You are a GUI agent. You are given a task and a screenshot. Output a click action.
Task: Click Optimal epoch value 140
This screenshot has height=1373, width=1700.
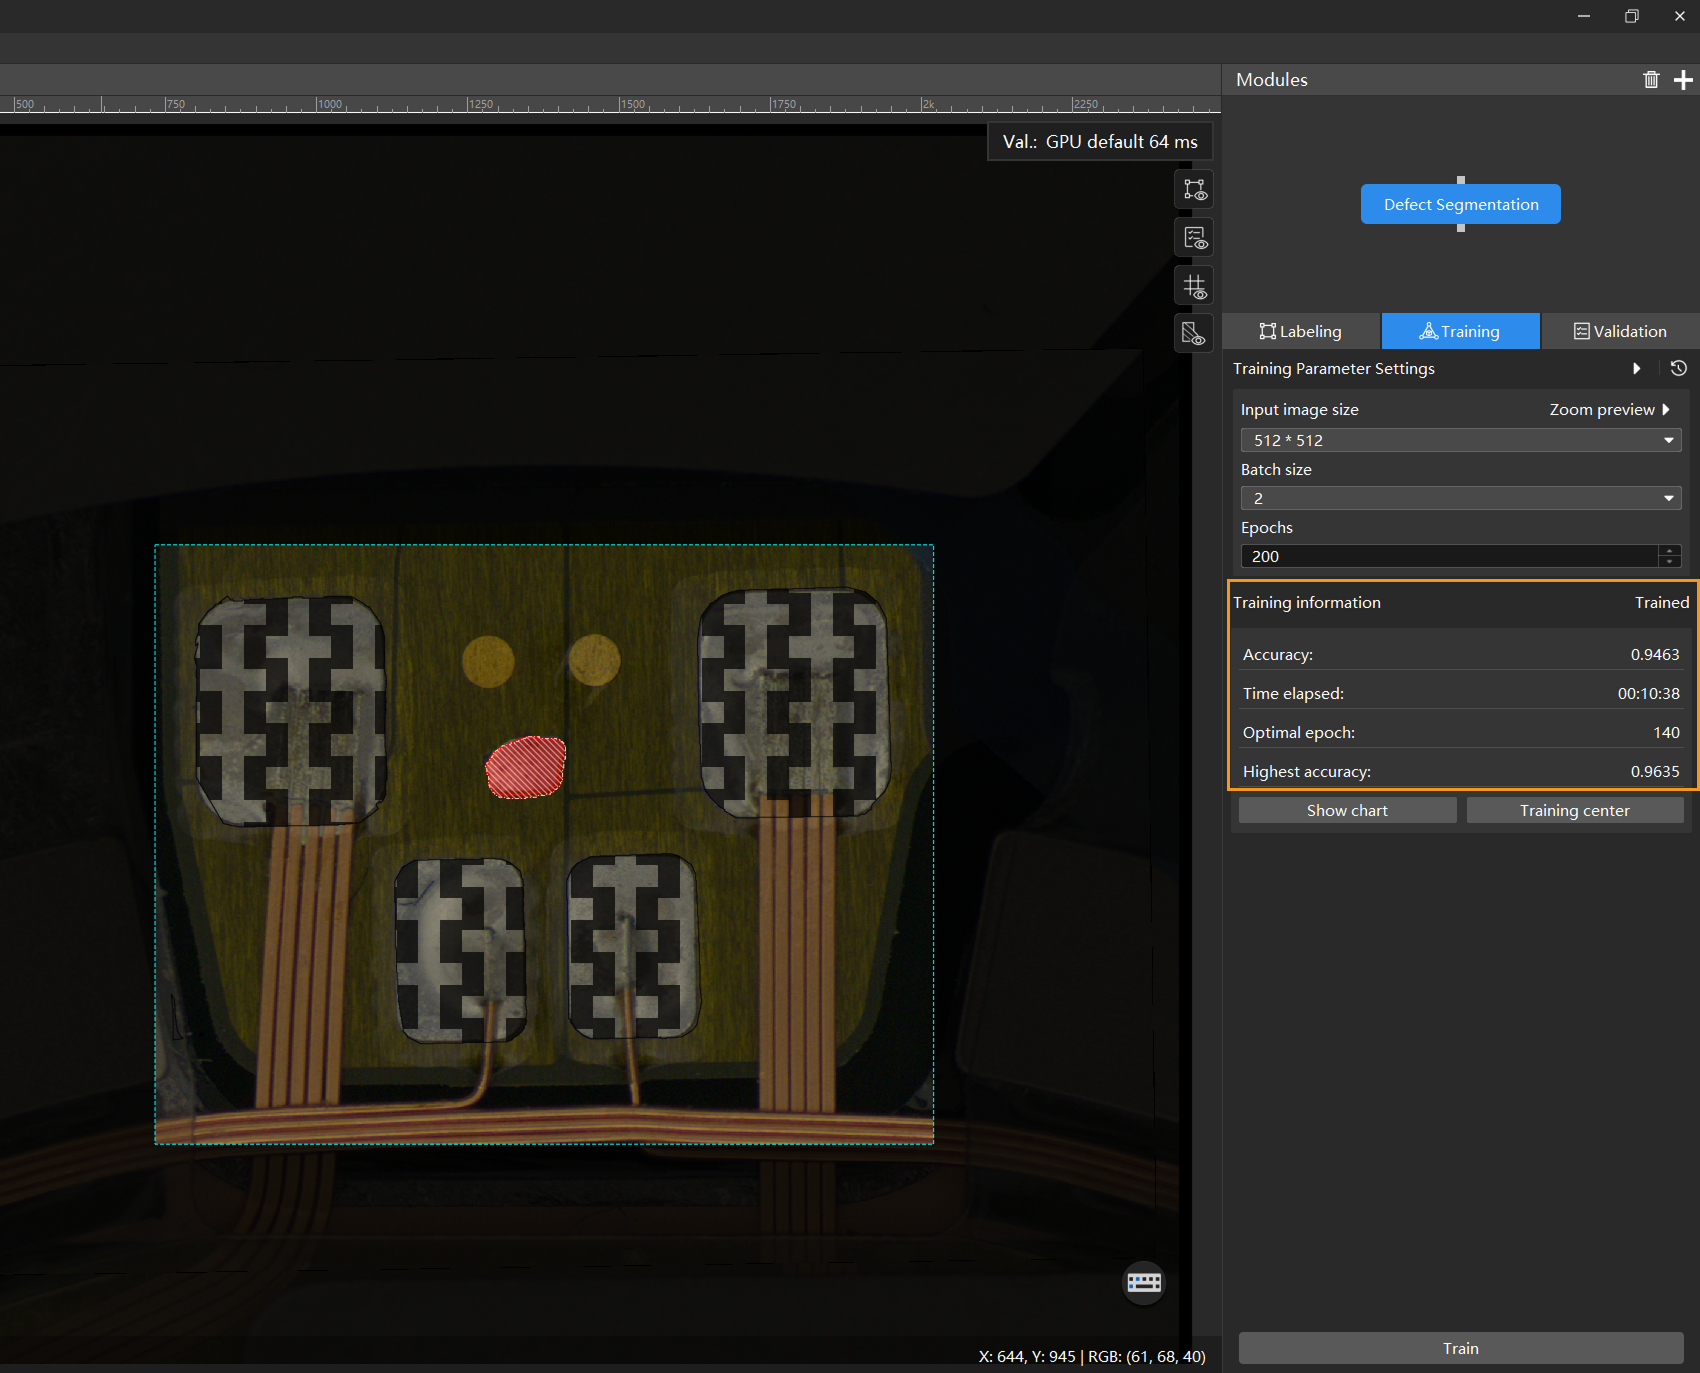(1666, 732)
